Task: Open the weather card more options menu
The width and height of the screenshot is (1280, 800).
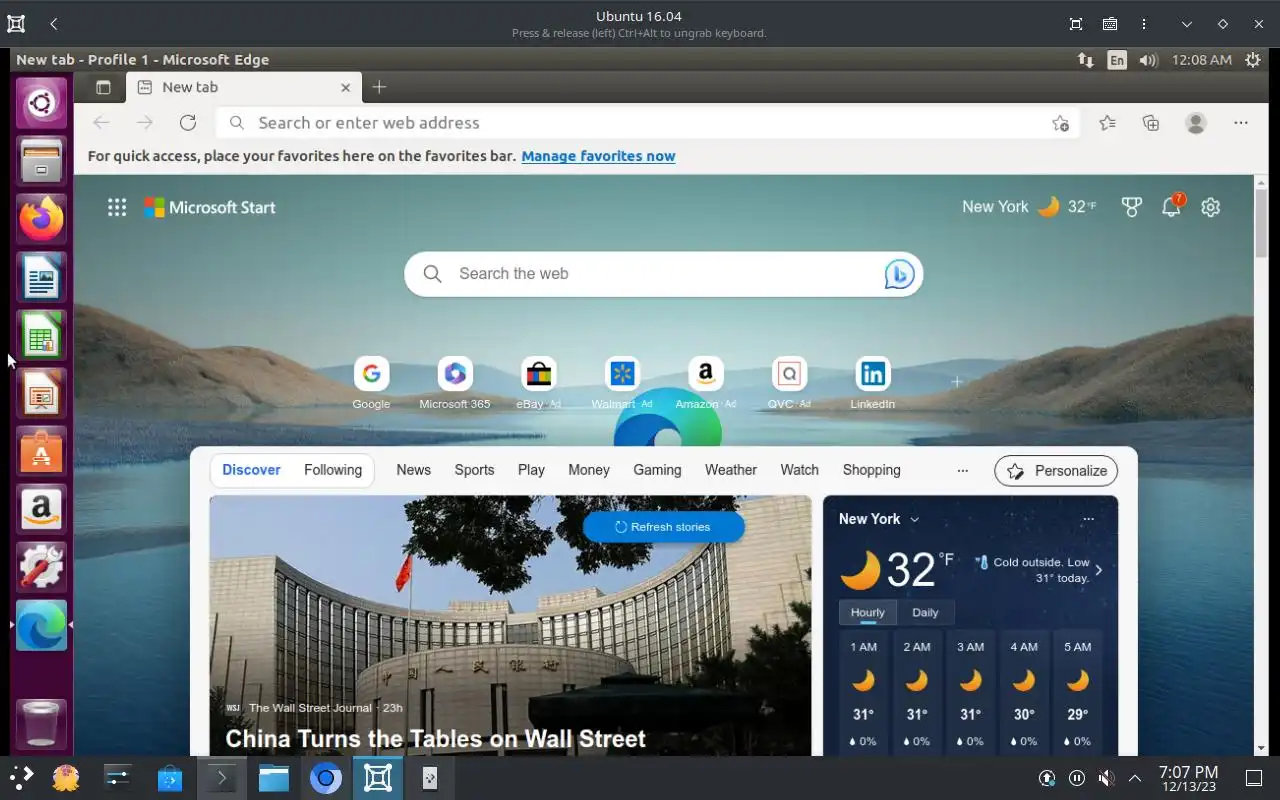Action: [x=1088, y=519]
